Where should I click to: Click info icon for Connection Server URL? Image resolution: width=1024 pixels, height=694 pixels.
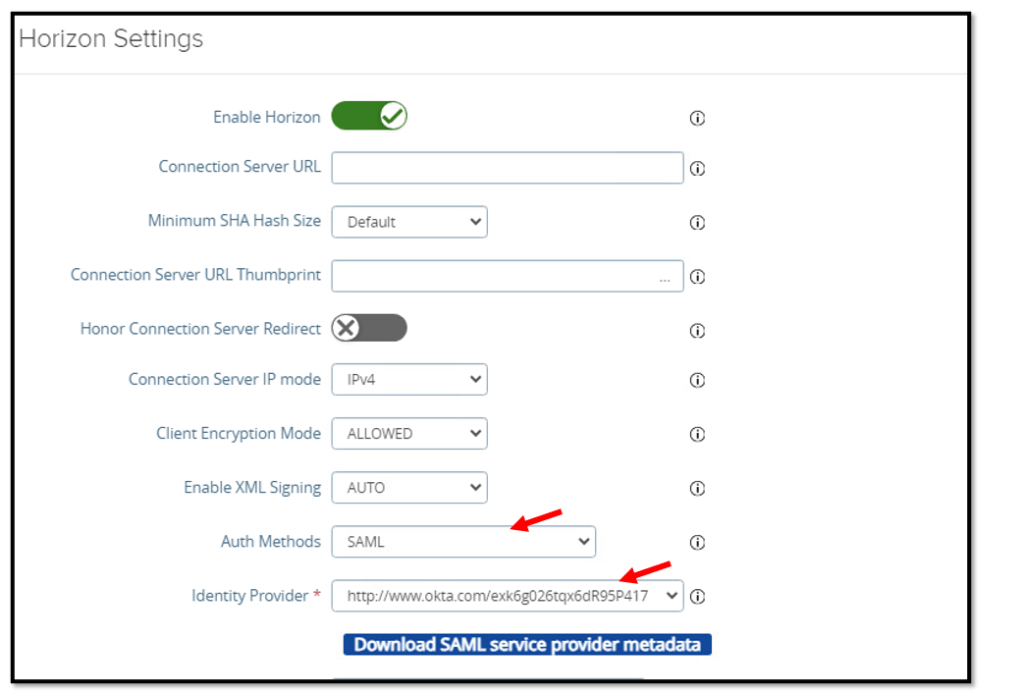pos(698,169)
